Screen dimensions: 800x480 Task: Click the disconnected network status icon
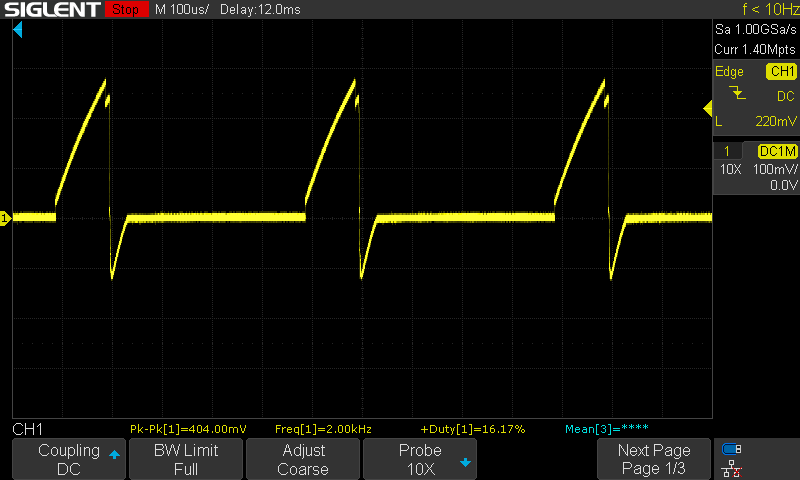point(732,468)
